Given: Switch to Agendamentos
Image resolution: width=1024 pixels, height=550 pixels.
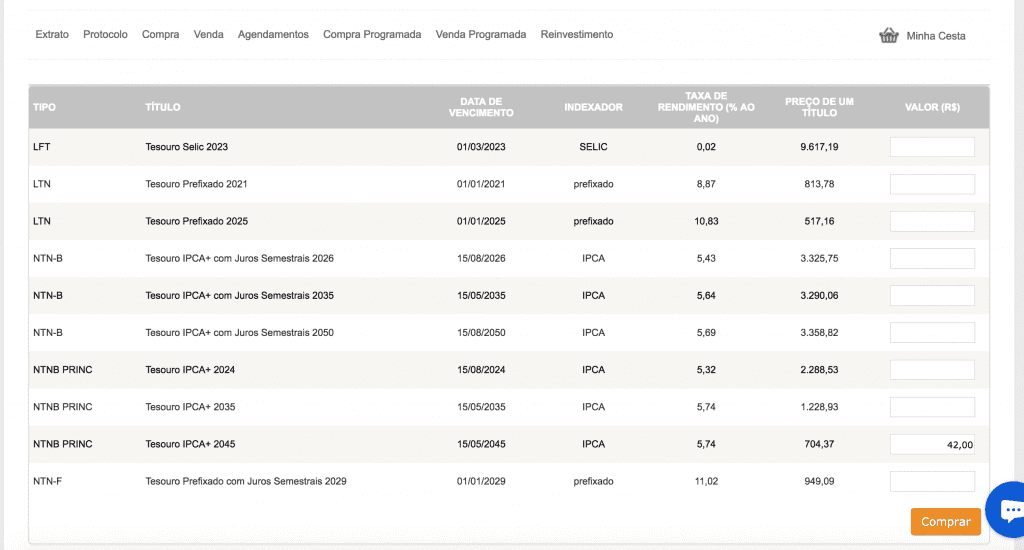Looking at the screenshot, I should [273, 35].
